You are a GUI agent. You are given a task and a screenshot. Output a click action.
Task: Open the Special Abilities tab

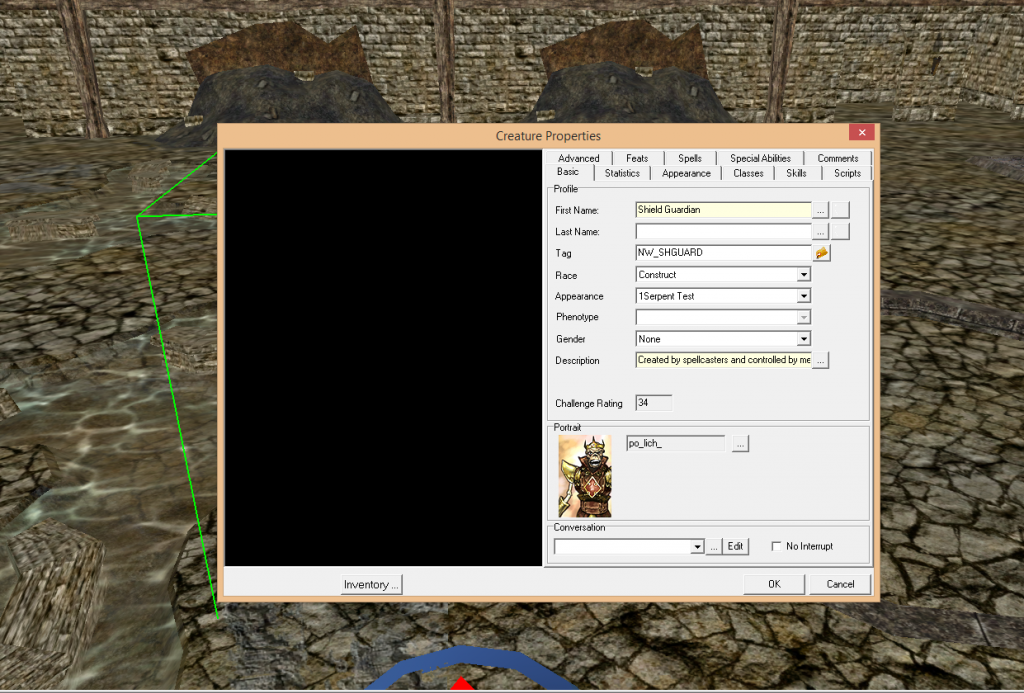[x=761, y=157]
